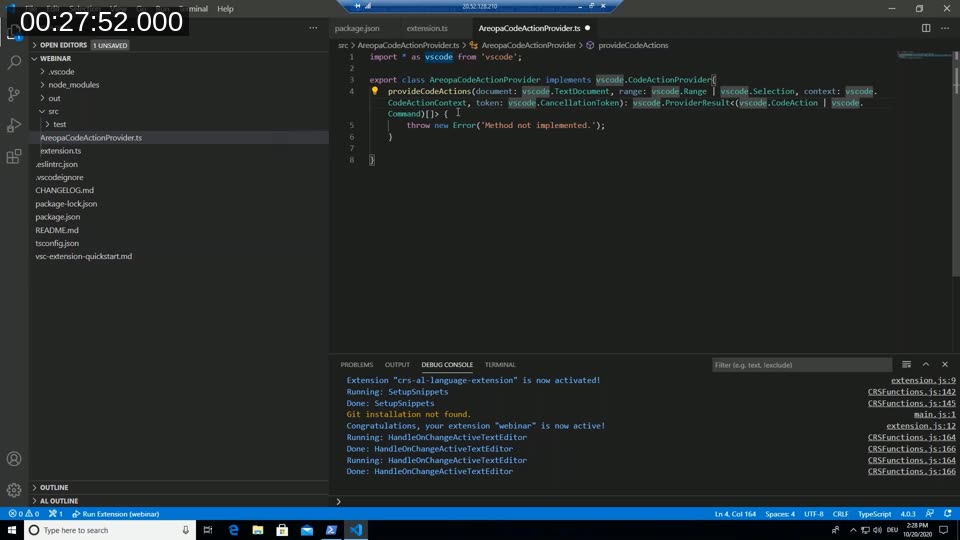The image size is (960, 540).
Task: Split the editor to the right
Action: 926,28
